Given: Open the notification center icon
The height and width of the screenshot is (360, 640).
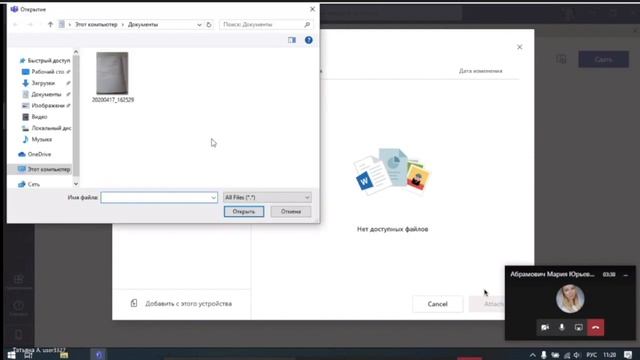Looking at the screenshot, I should [628, 355].
